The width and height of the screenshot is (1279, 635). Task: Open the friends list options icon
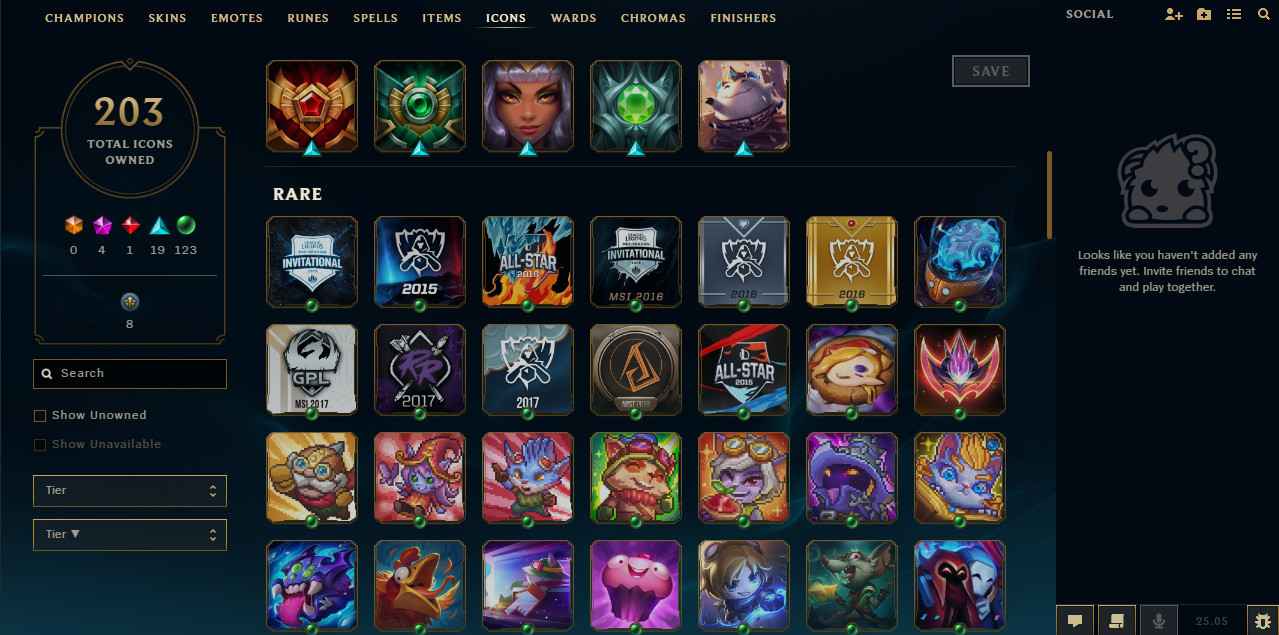(1234, 15)
